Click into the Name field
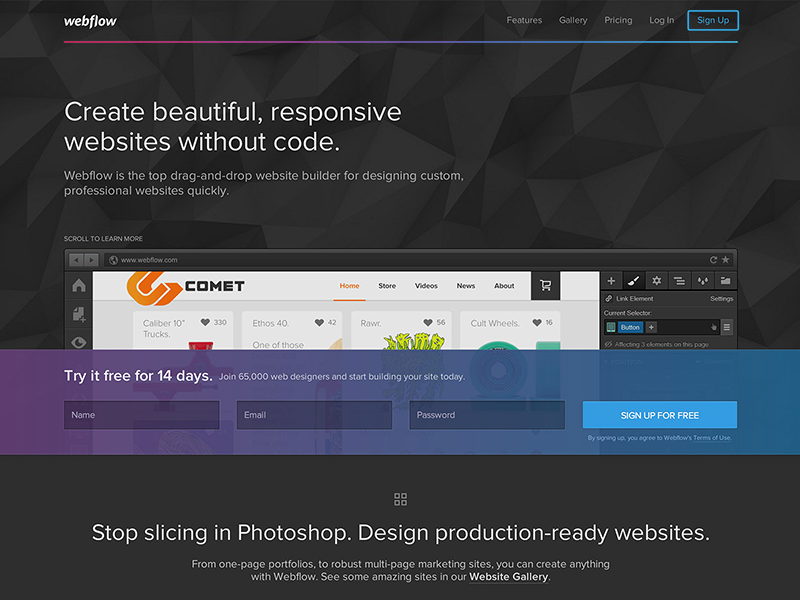800x600 pixels. tap(141, 415)
